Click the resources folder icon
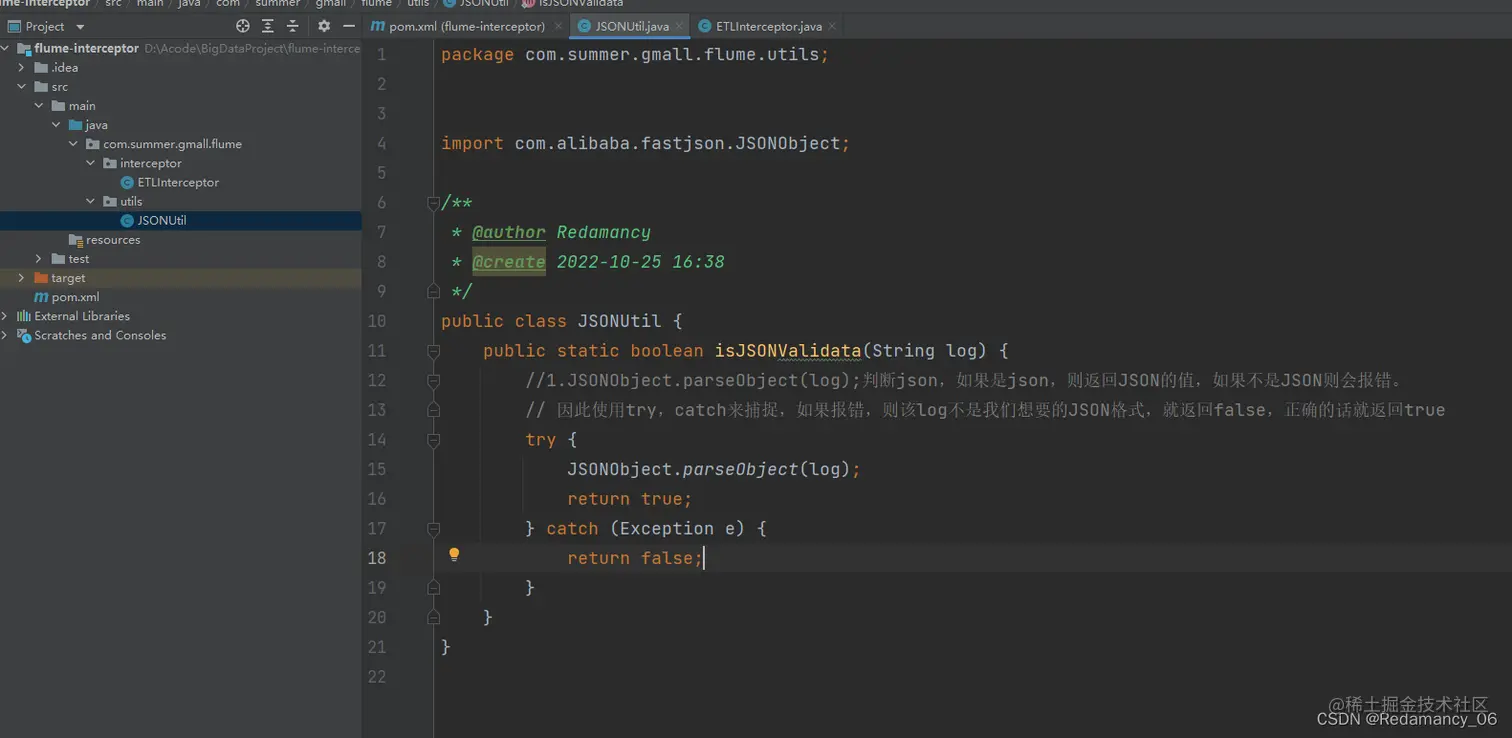The width and height of the screenshot is (1512, 738). [x=76, y=240]
